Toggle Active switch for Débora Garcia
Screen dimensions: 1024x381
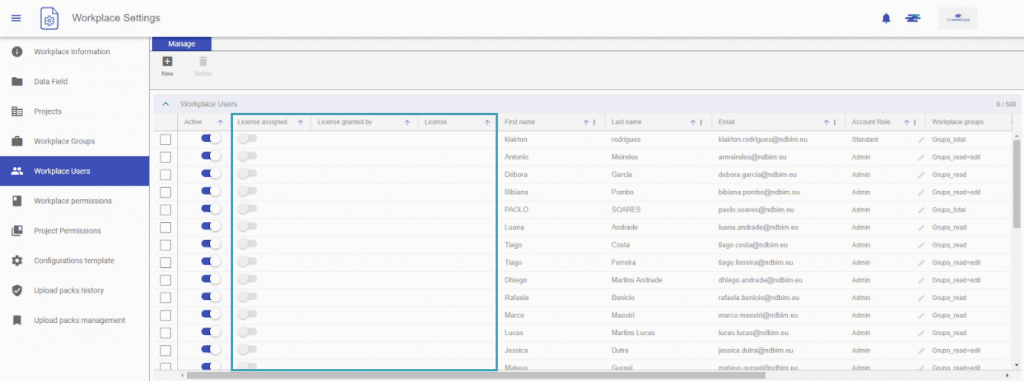pyautogui.click(x=211, y=174)
